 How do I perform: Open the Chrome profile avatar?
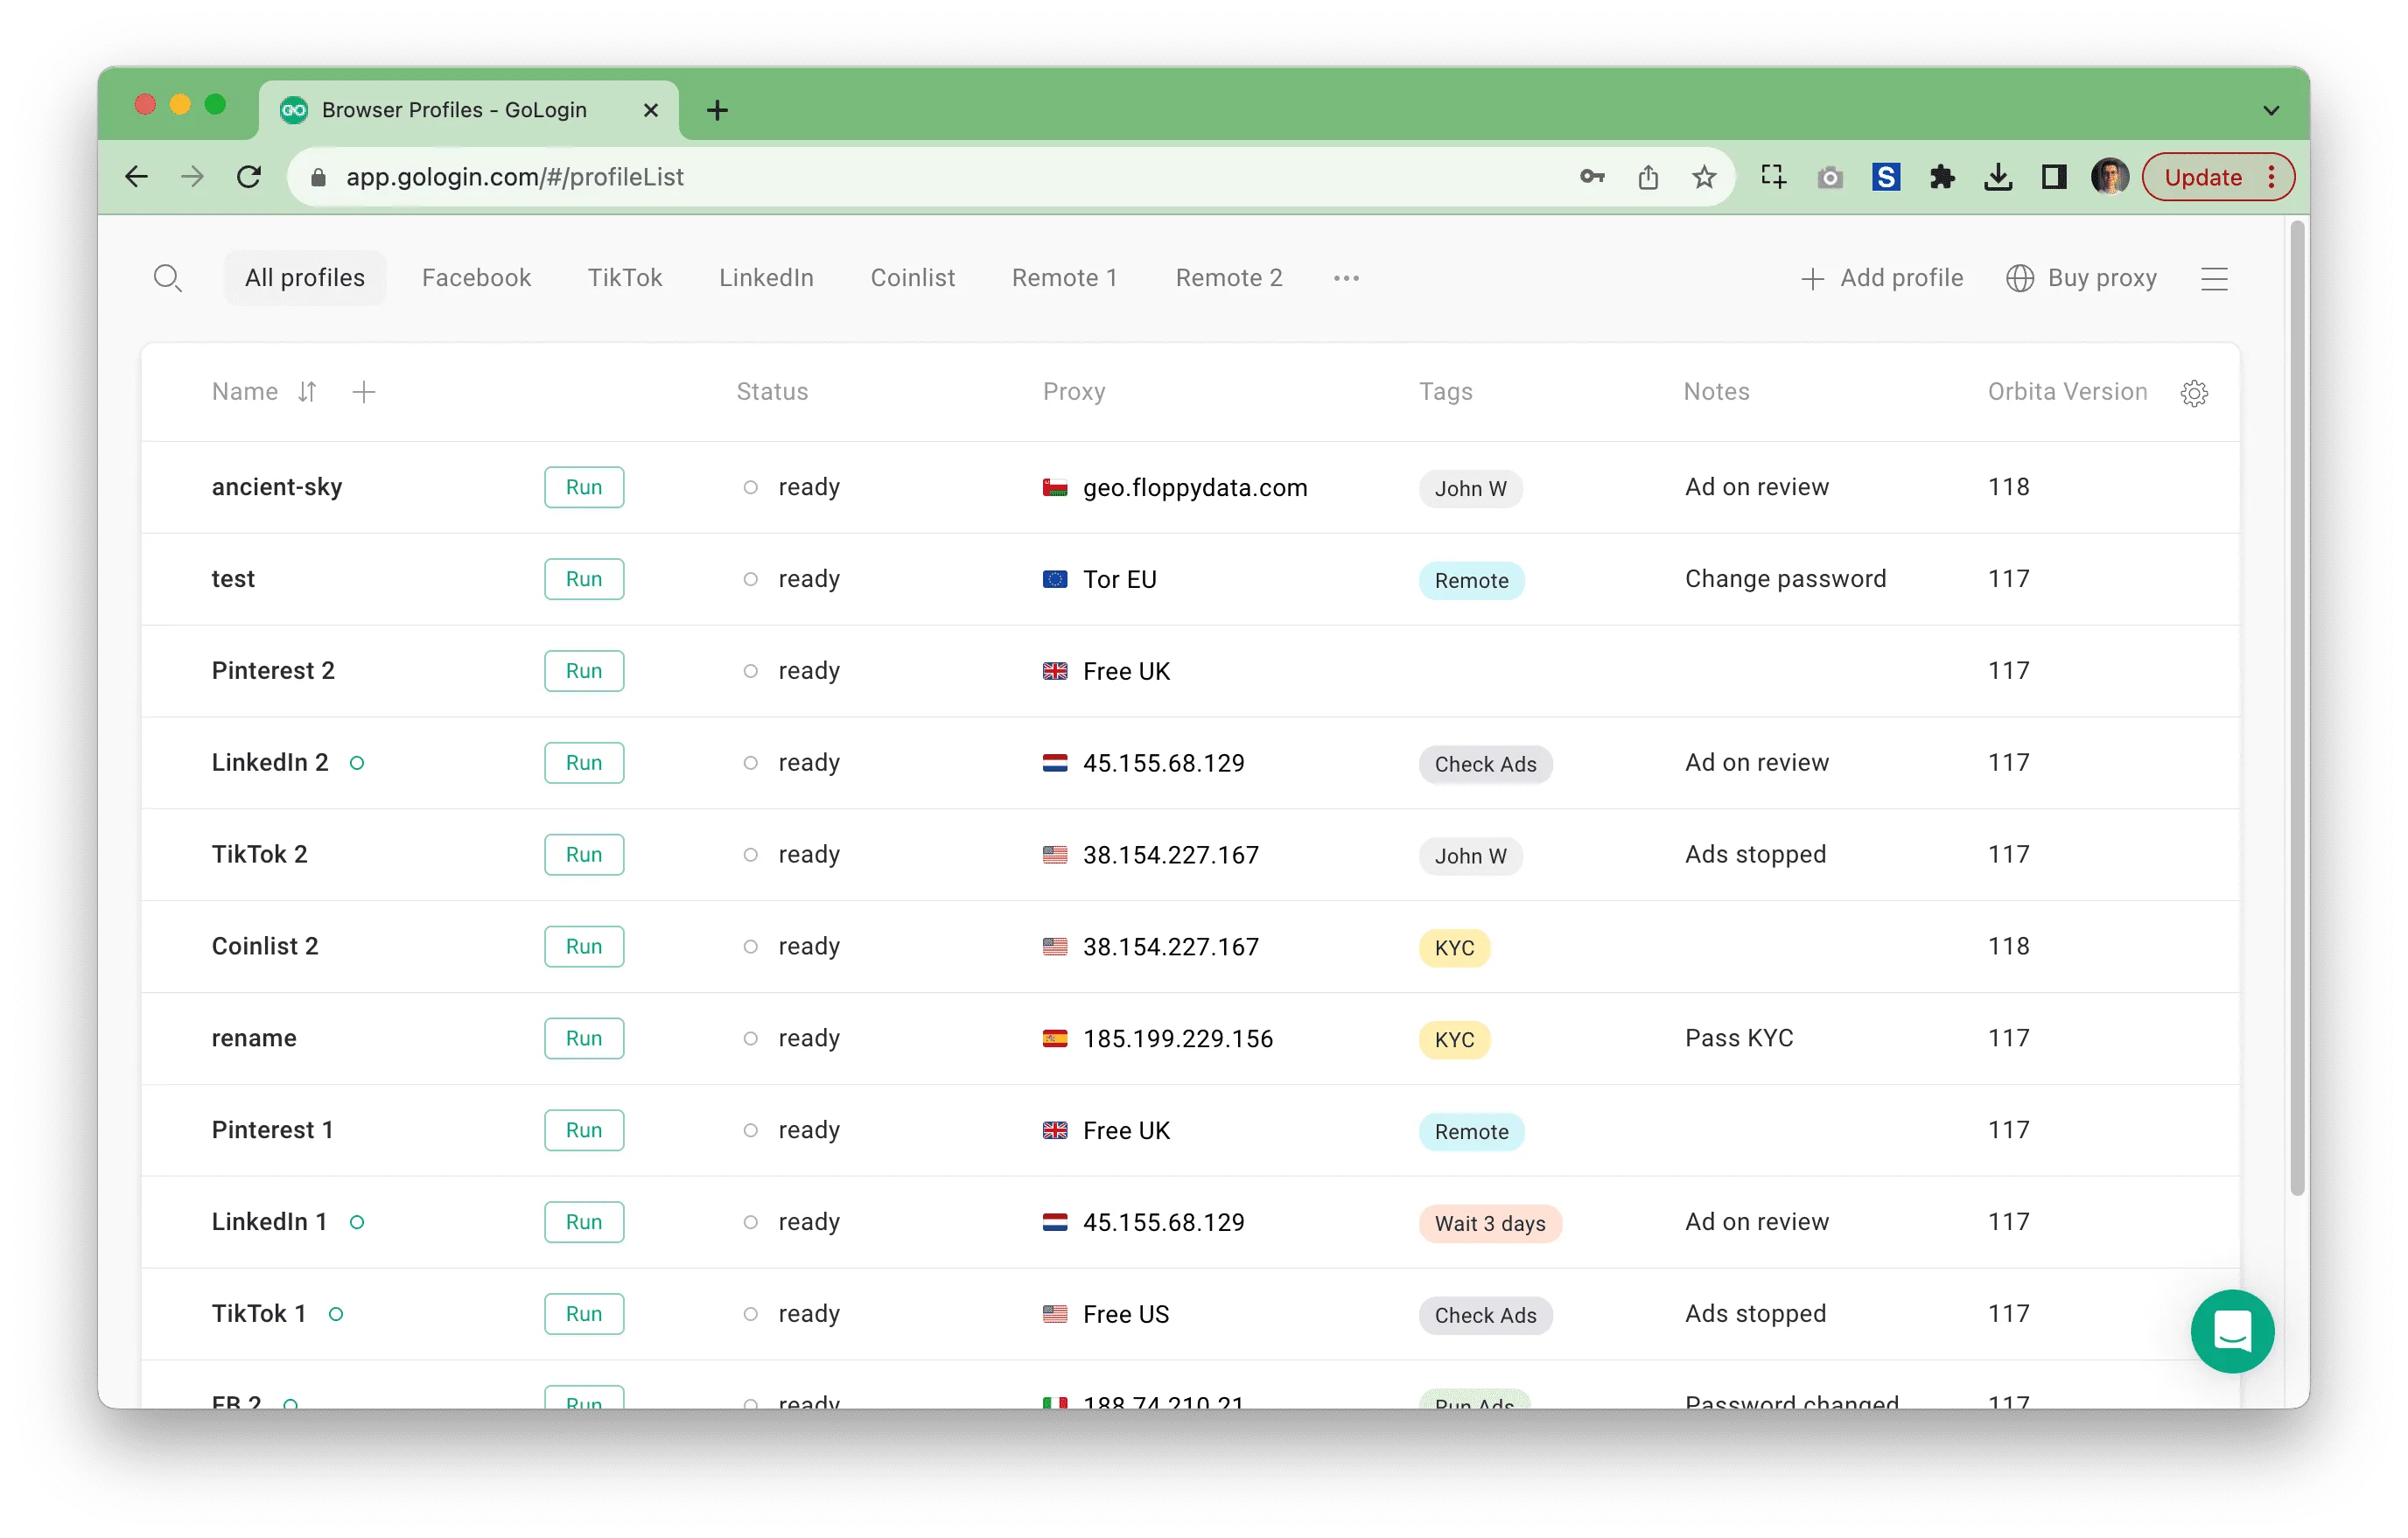[2110, 177]
